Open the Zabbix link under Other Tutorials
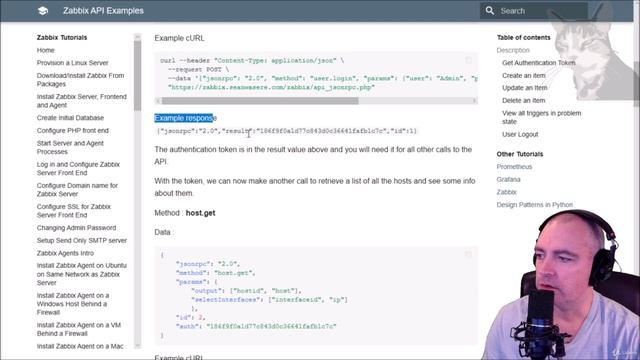 point(507,192)
